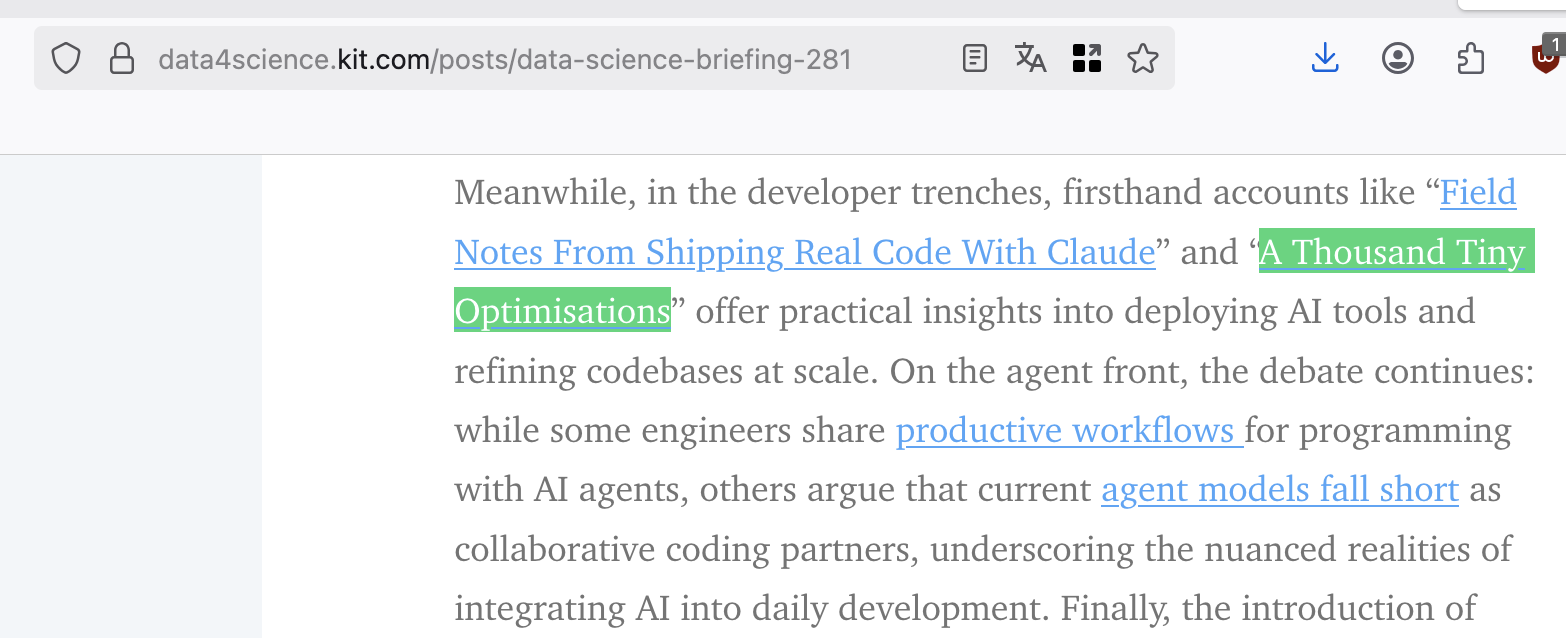Click the red shield extension with badge
Viewport: 1566px width, 638px height.
coord(1546,57)
